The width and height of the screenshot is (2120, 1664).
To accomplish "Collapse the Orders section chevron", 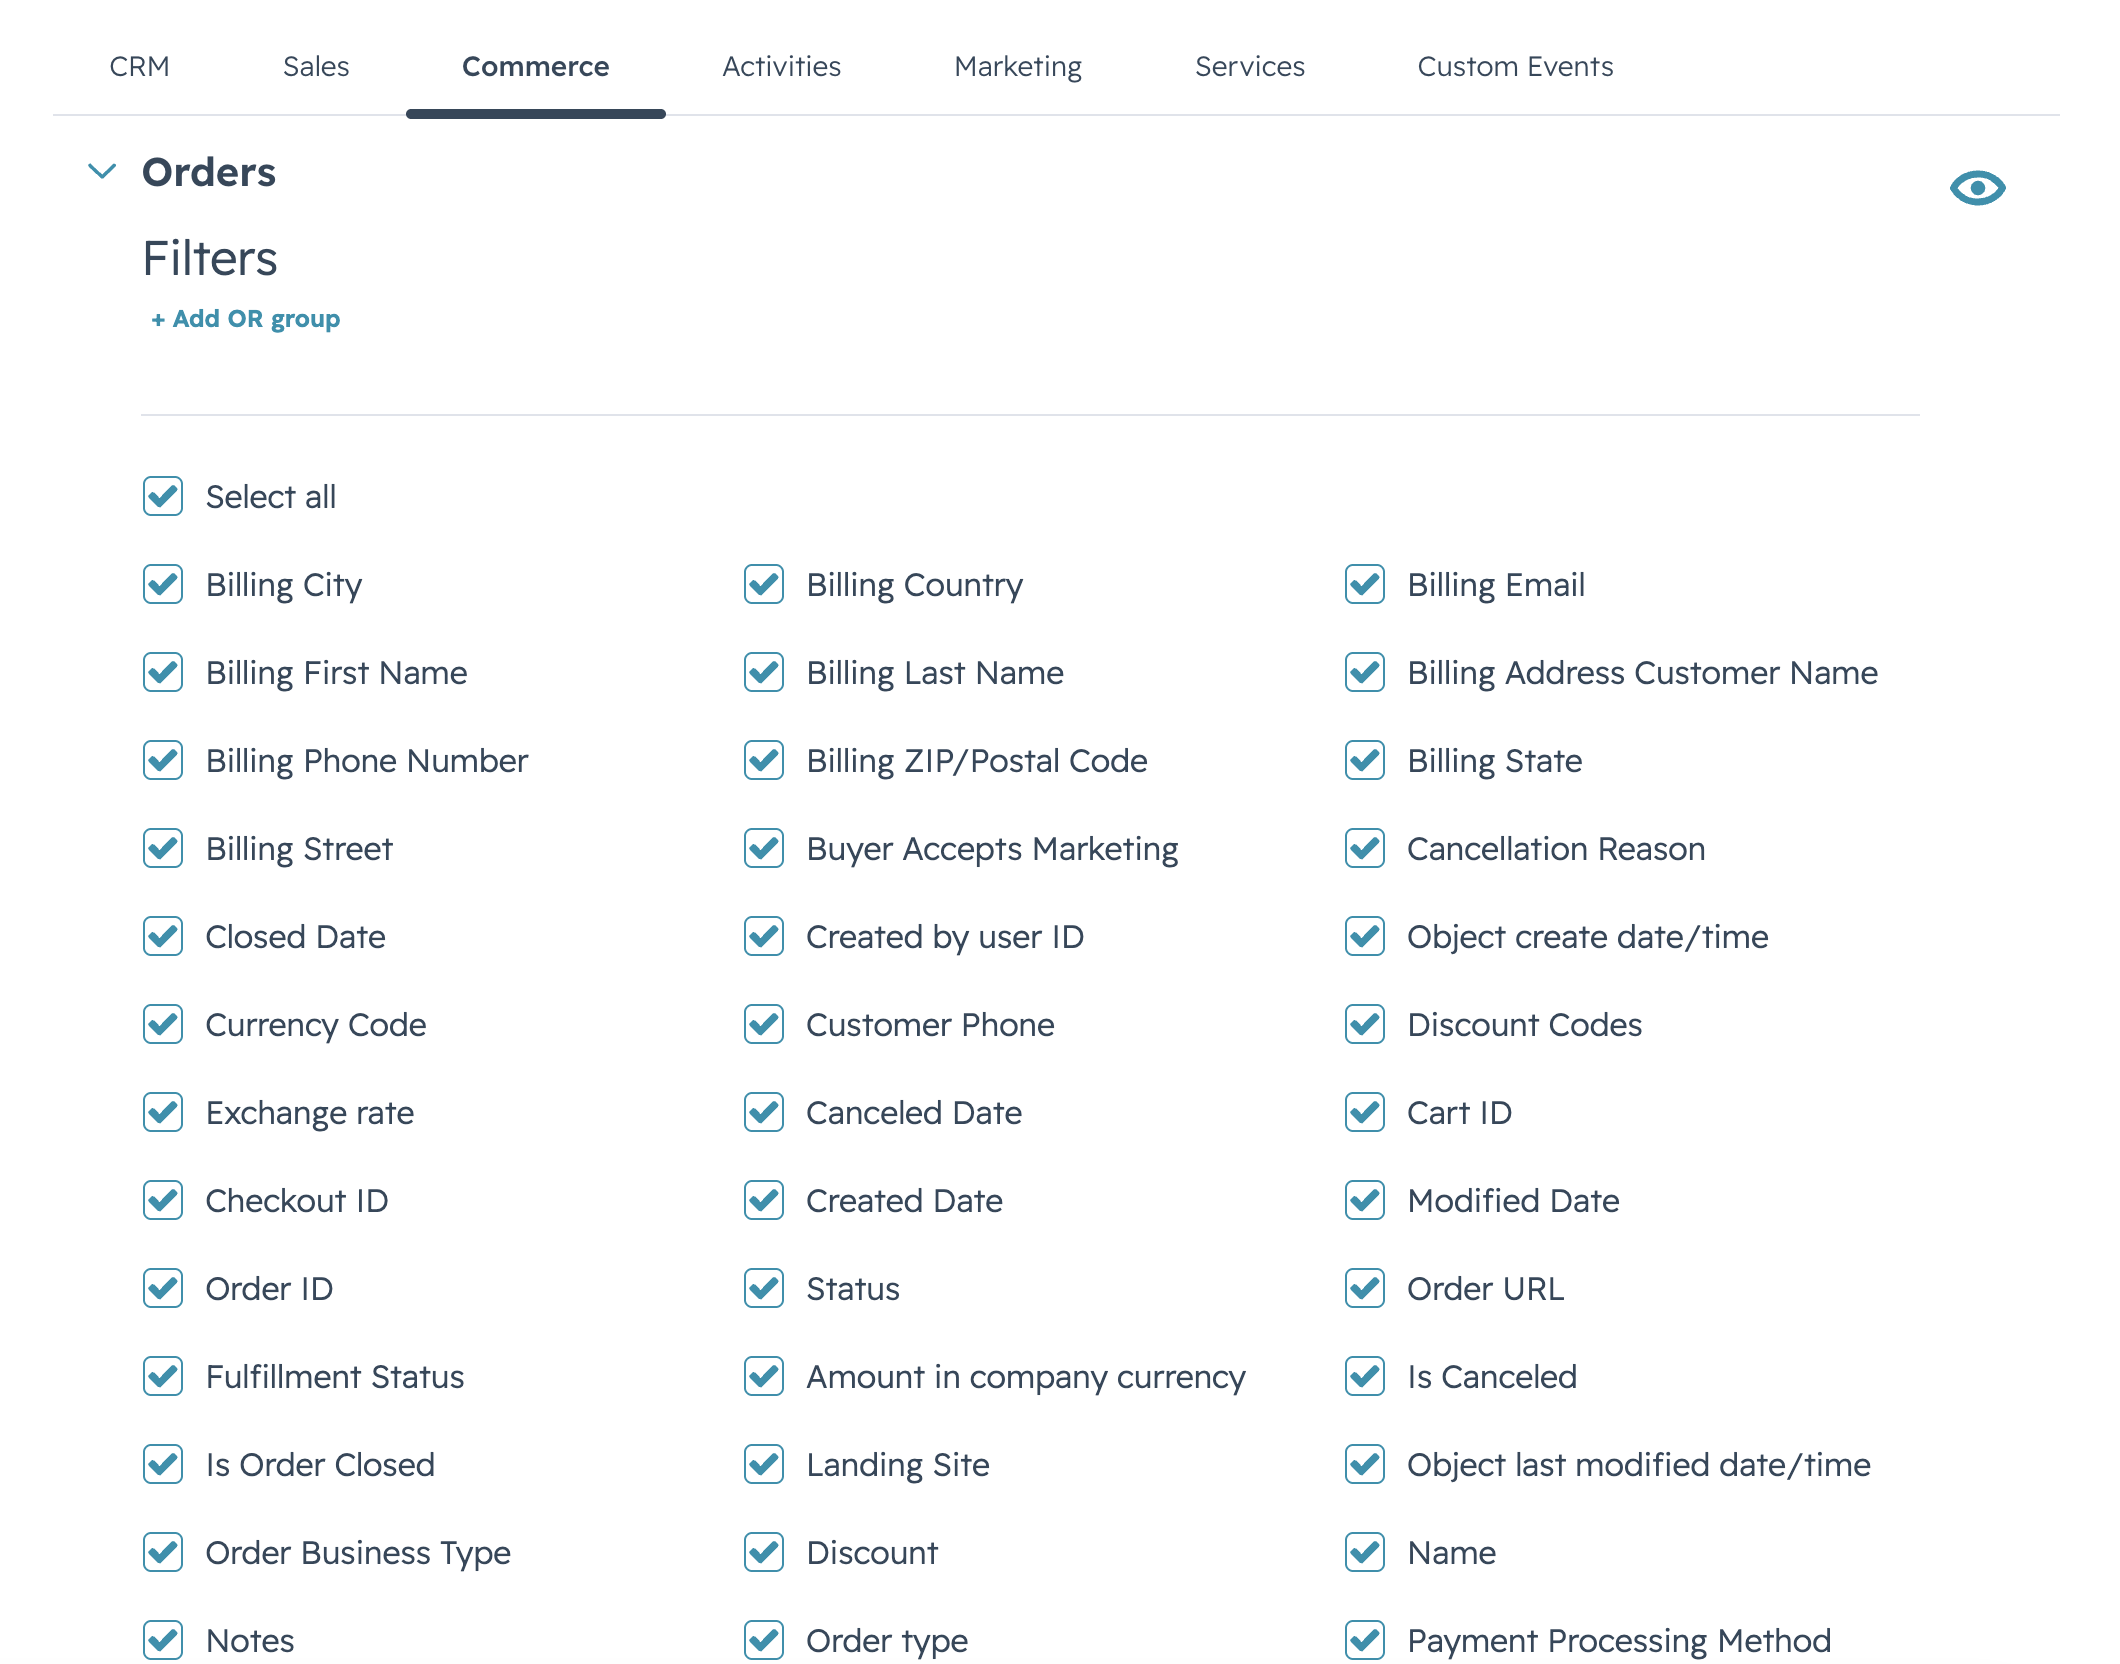I will tap(102, 172).
